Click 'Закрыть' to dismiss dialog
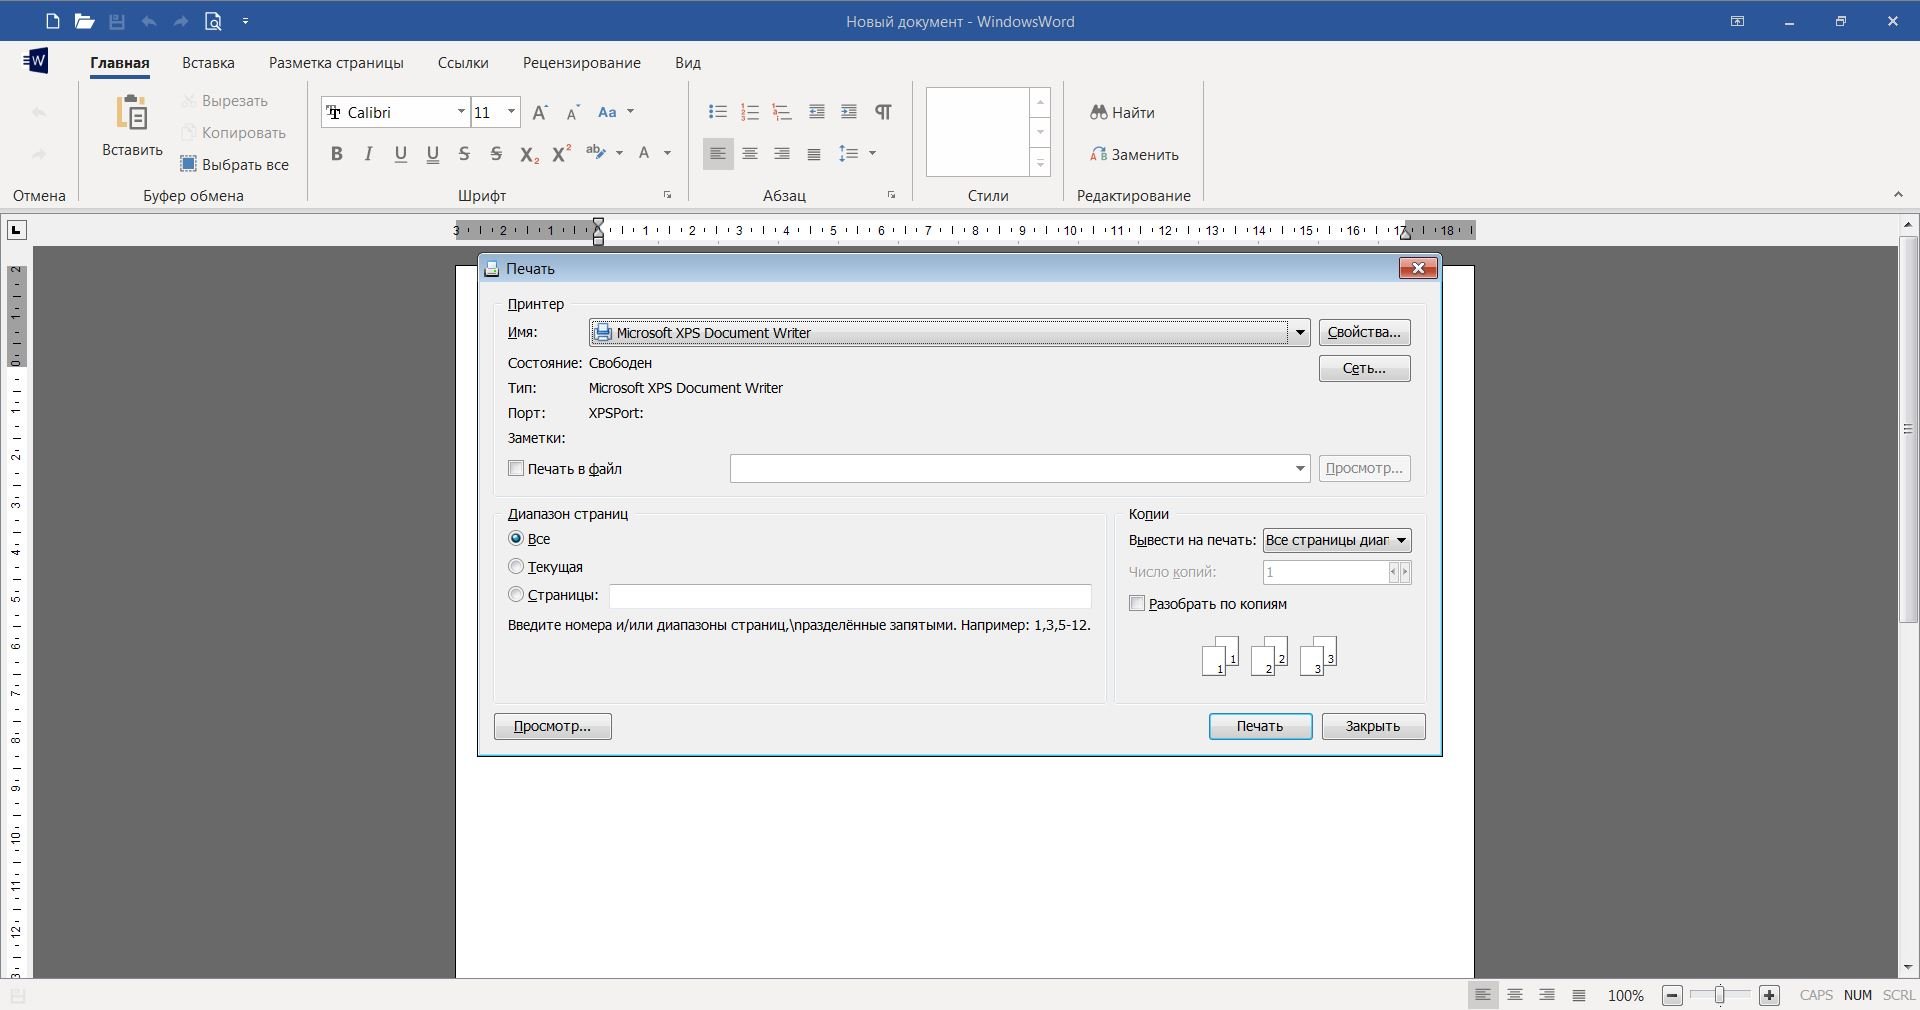 click(1373, 726)
